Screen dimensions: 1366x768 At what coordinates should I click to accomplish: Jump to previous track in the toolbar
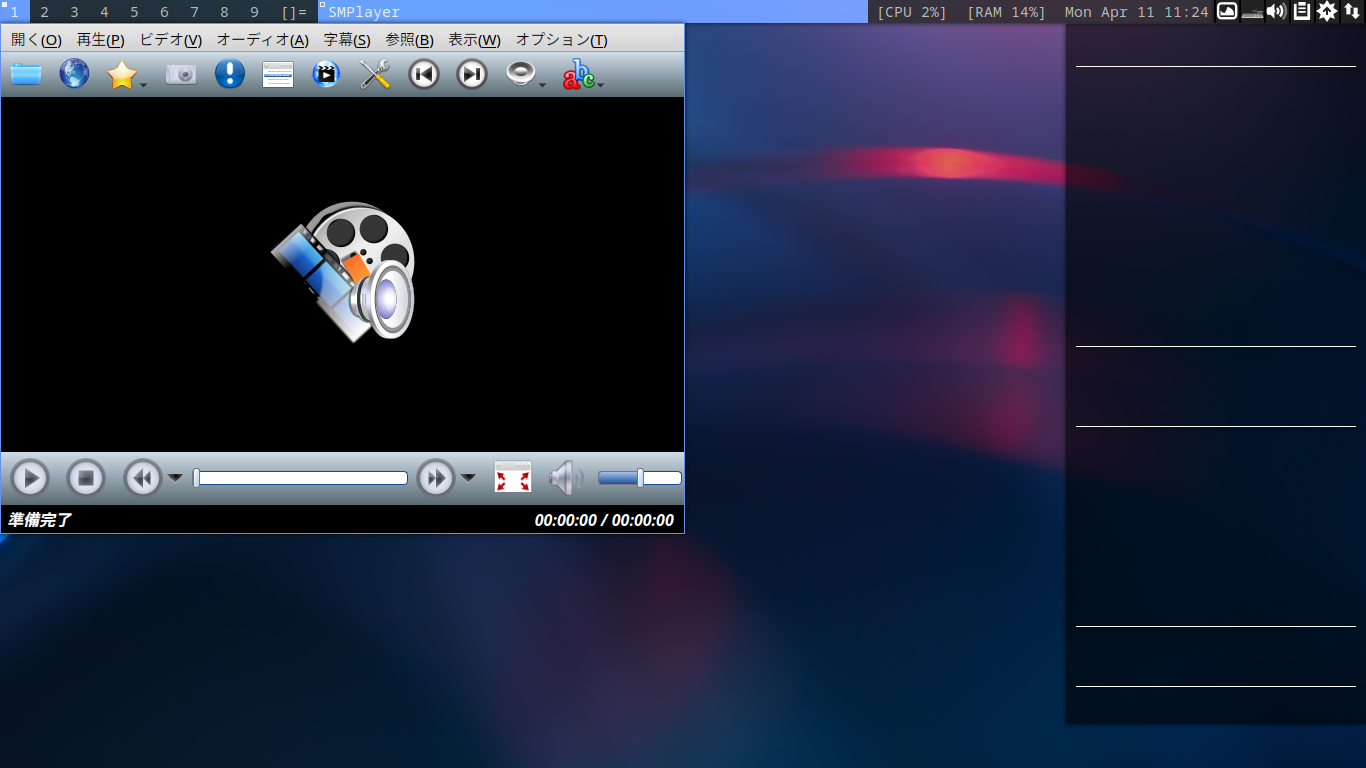[424, 74]
